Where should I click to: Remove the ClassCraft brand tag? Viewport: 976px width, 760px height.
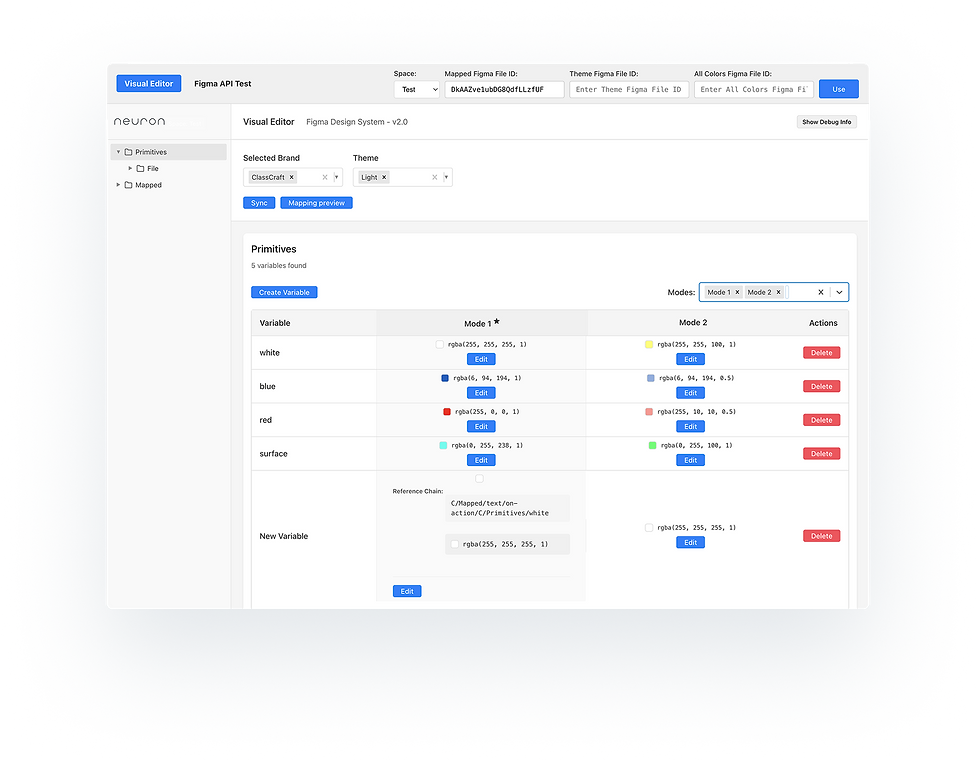292,177
